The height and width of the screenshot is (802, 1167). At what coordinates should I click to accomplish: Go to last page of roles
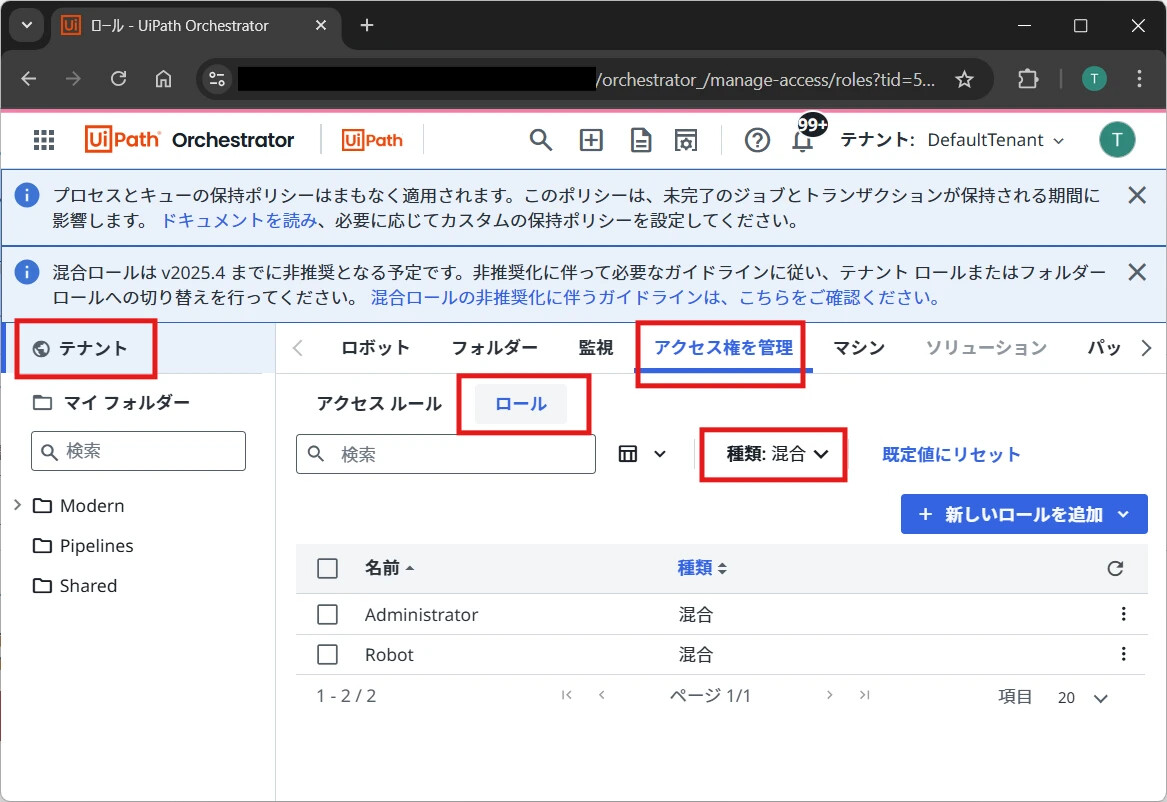(864, 695)
